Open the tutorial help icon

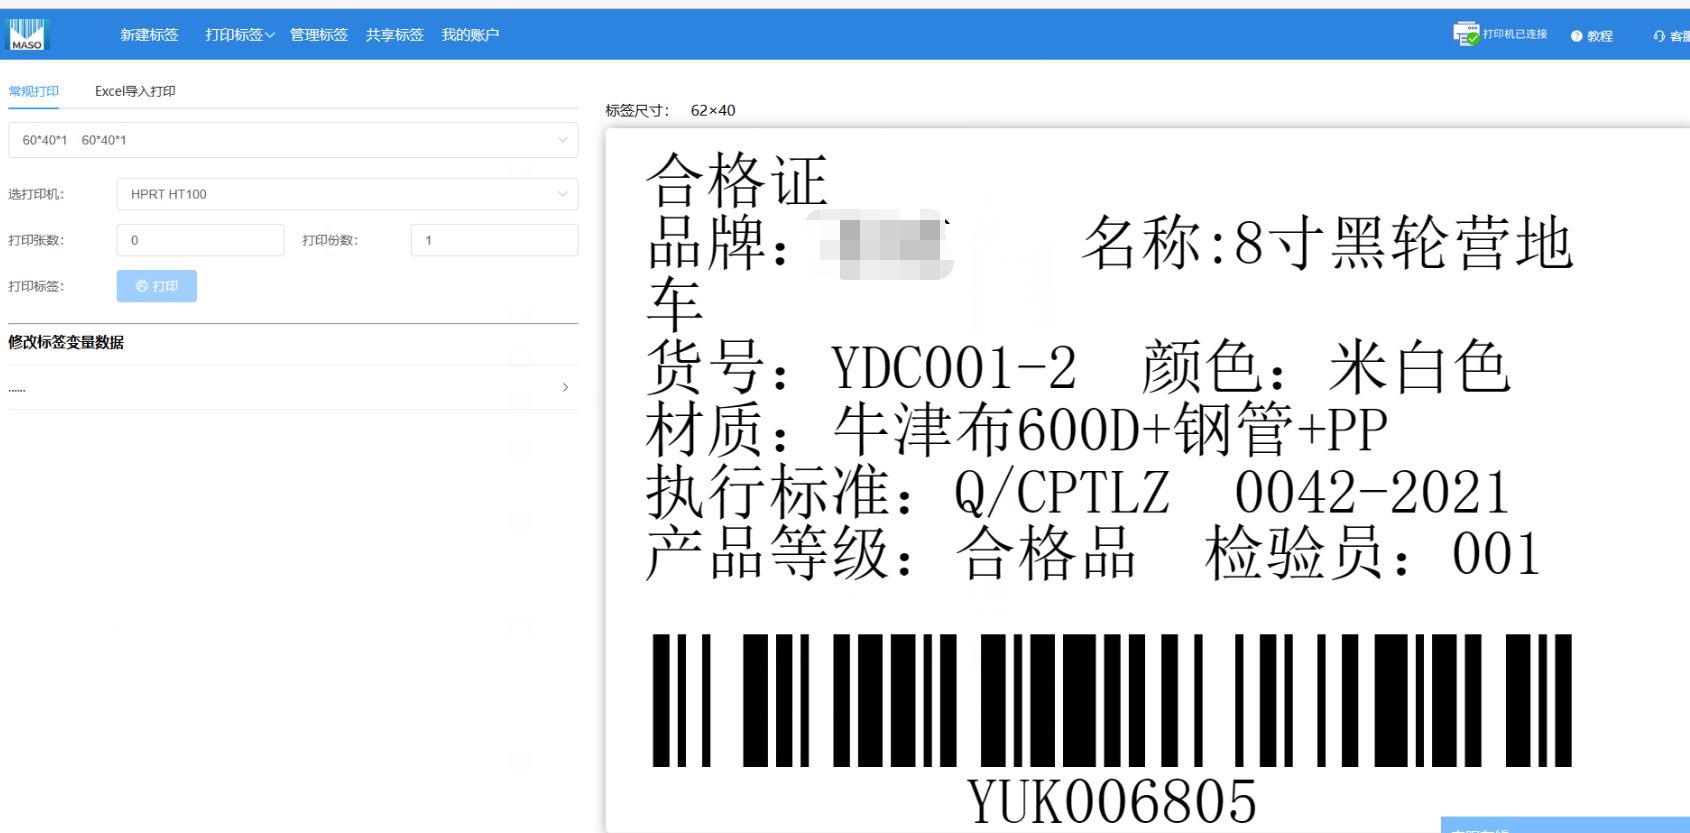[x=1577, y=36]
